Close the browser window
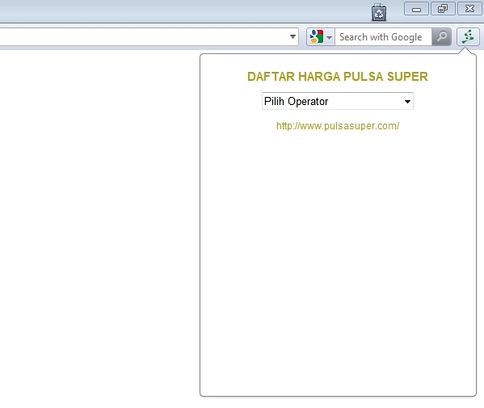 click(x=470, y=9)
